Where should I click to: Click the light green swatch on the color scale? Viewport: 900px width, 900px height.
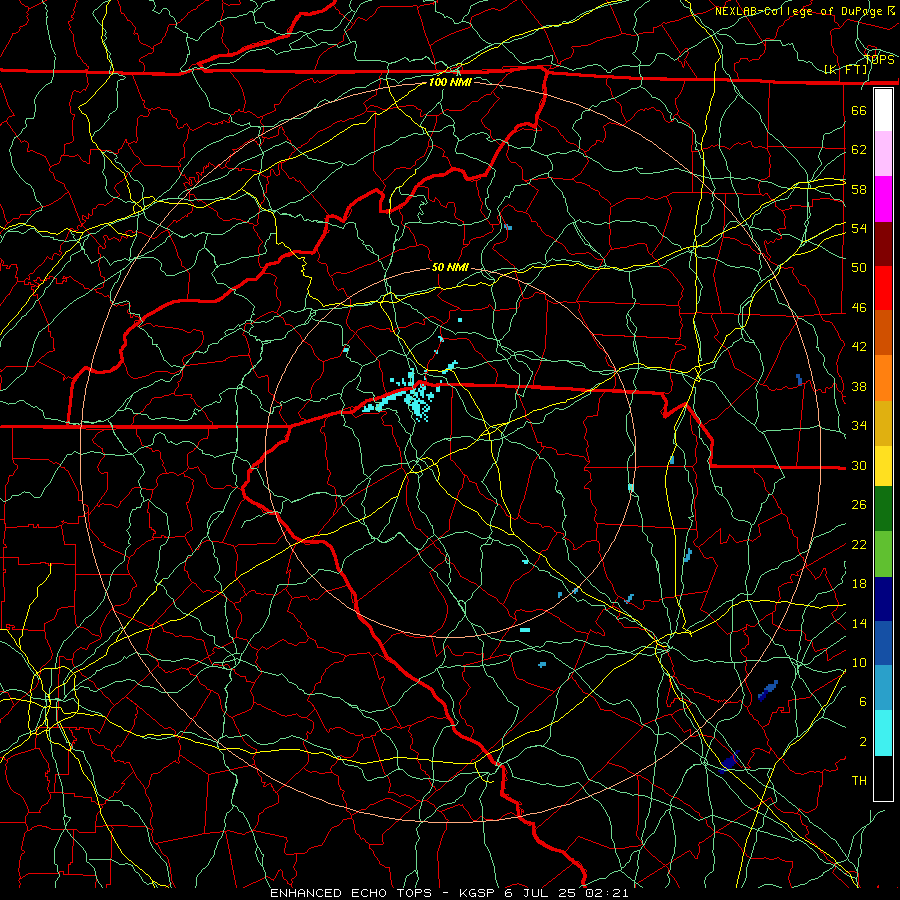pos(883,554)
